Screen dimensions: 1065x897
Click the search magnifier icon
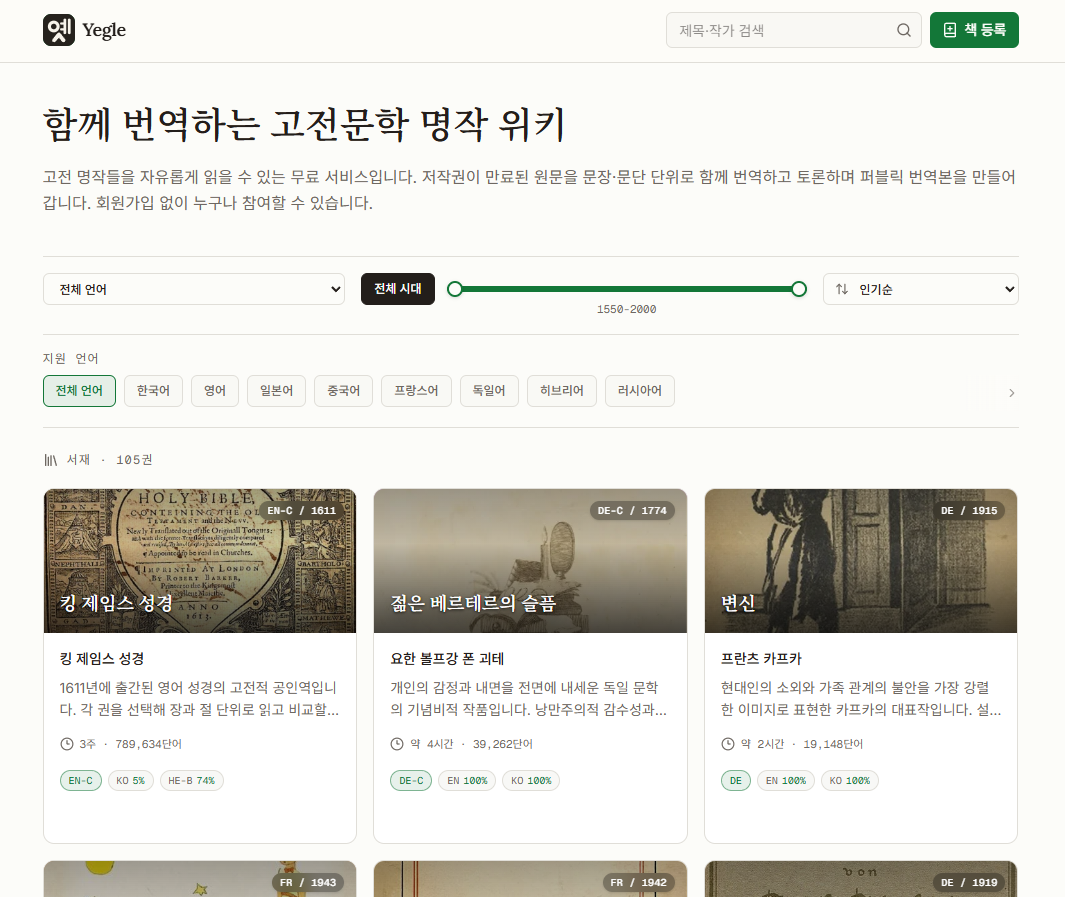coord(903,30)
